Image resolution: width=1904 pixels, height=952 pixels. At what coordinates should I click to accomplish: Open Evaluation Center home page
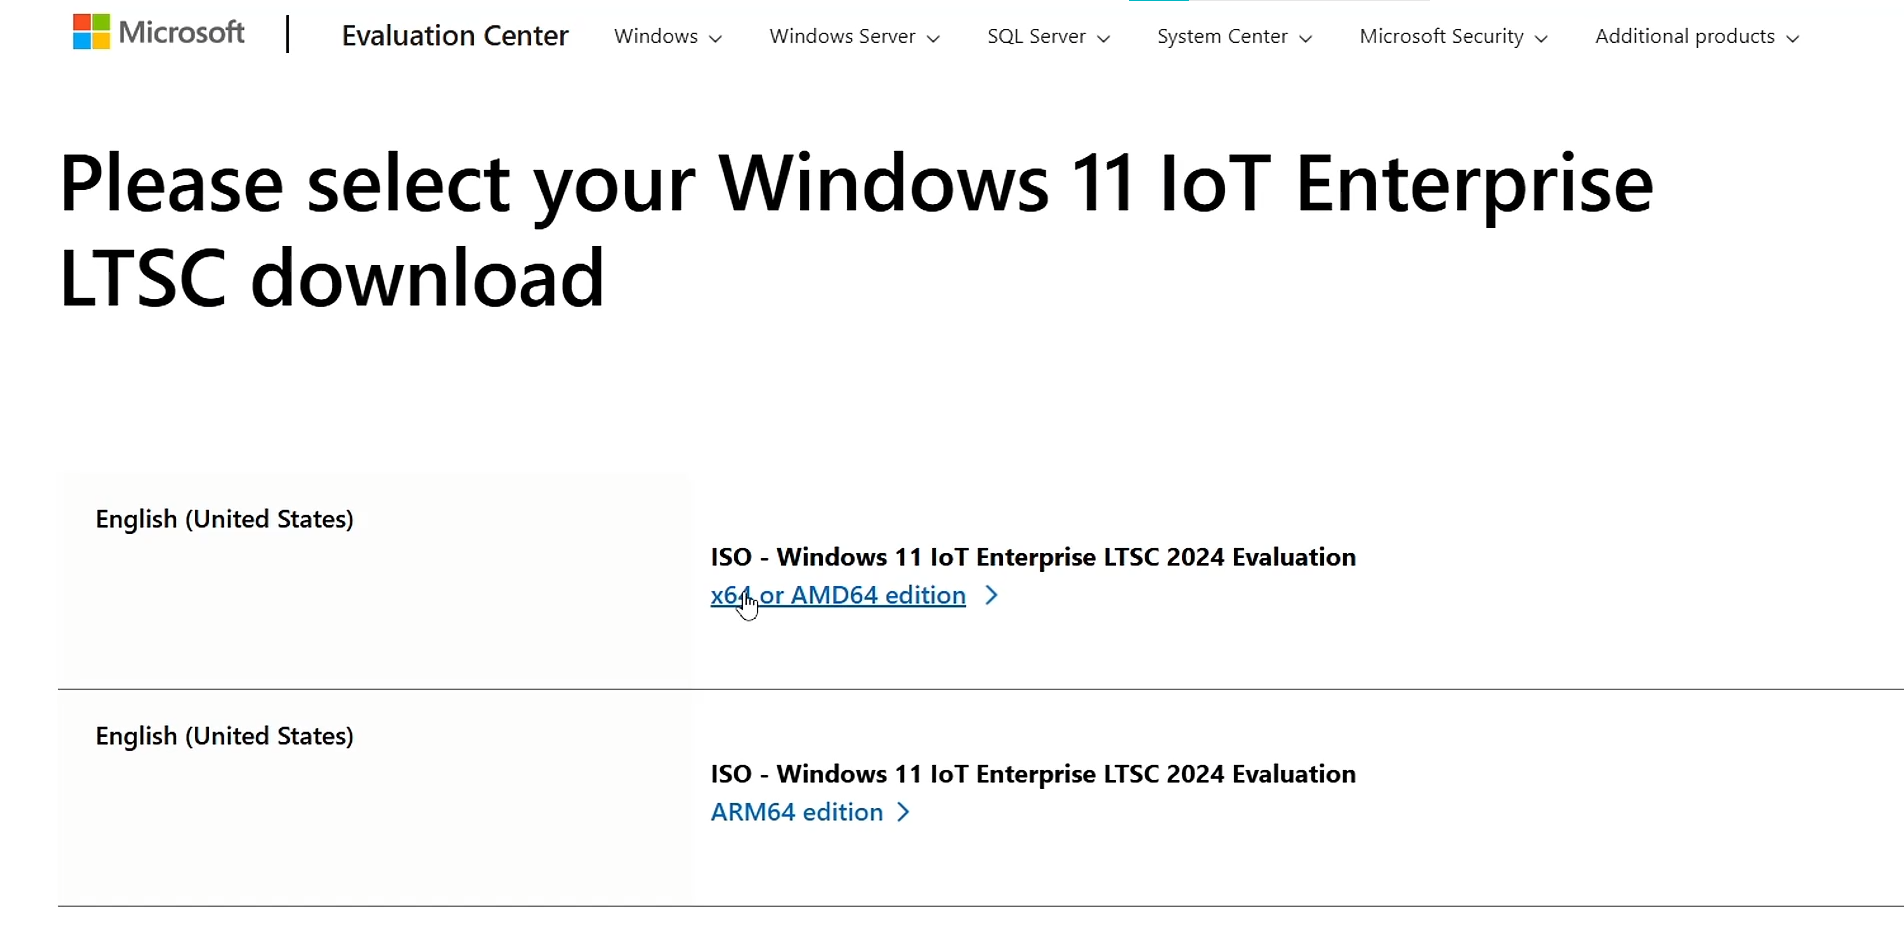(x=454, y=36)
